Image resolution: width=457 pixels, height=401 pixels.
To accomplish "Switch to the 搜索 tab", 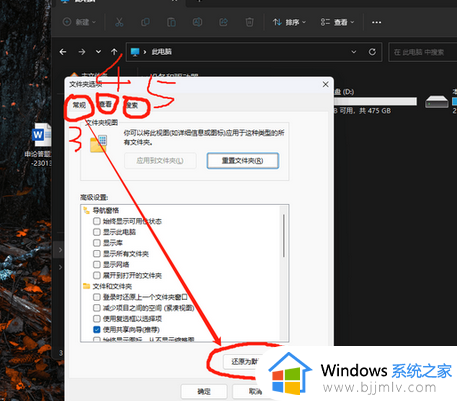I will click(132, 105).
